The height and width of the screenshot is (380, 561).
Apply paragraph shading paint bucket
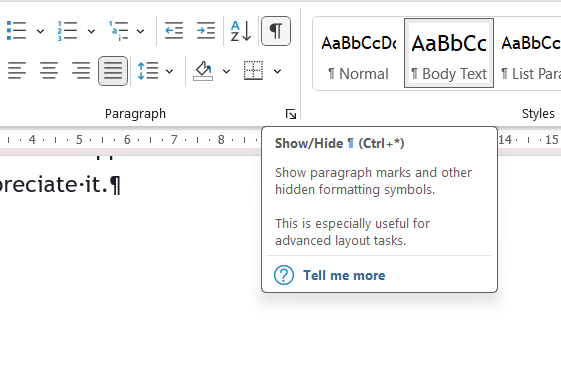coord(203,70)
